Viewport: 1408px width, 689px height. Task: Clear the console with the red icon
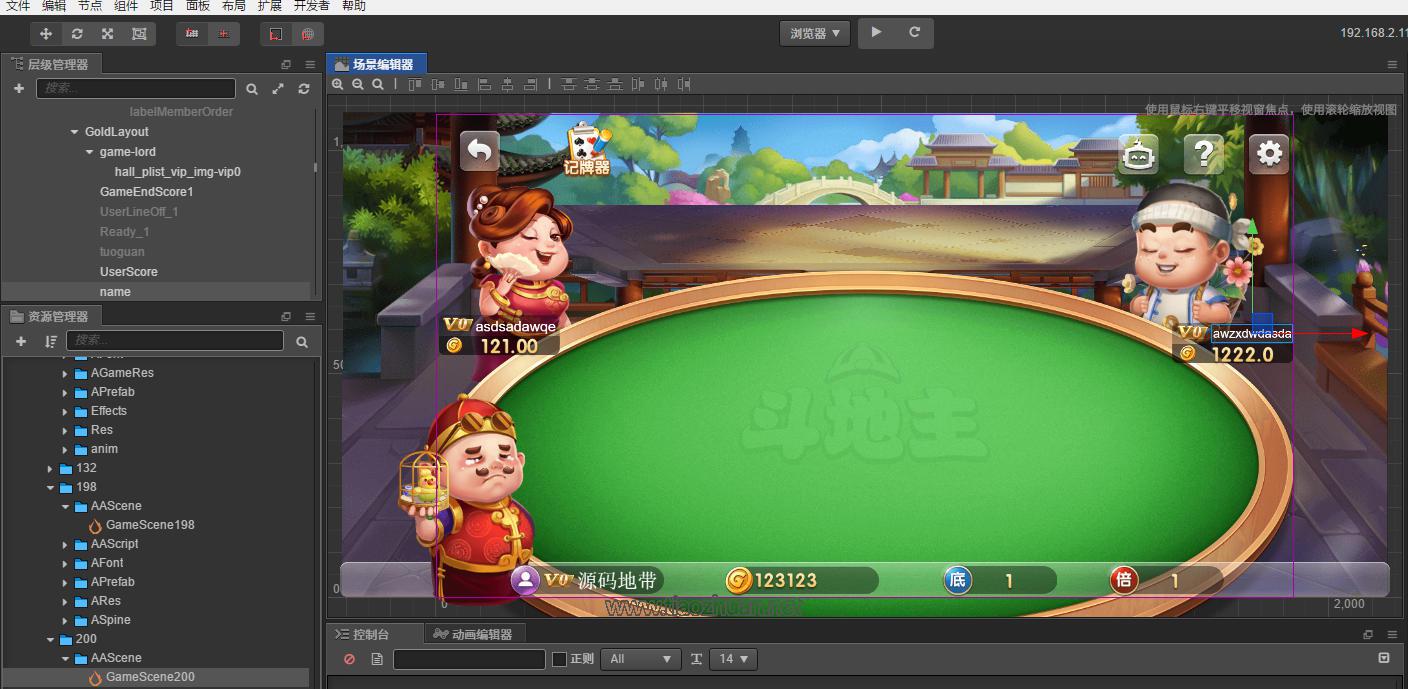click(x=349, y=659)
